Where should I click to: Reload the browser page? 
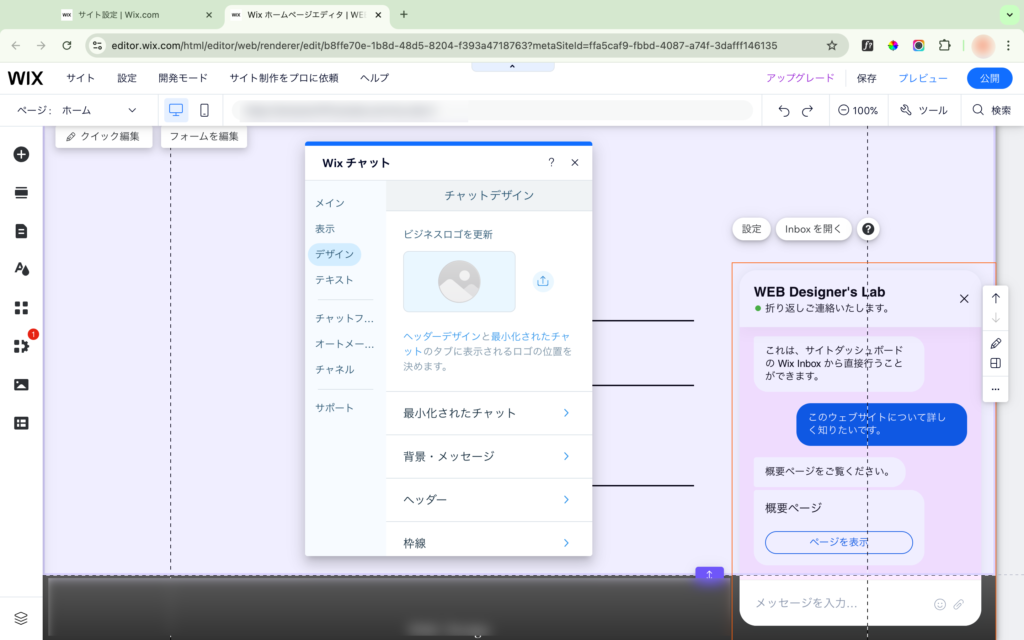tap(67, 45)
